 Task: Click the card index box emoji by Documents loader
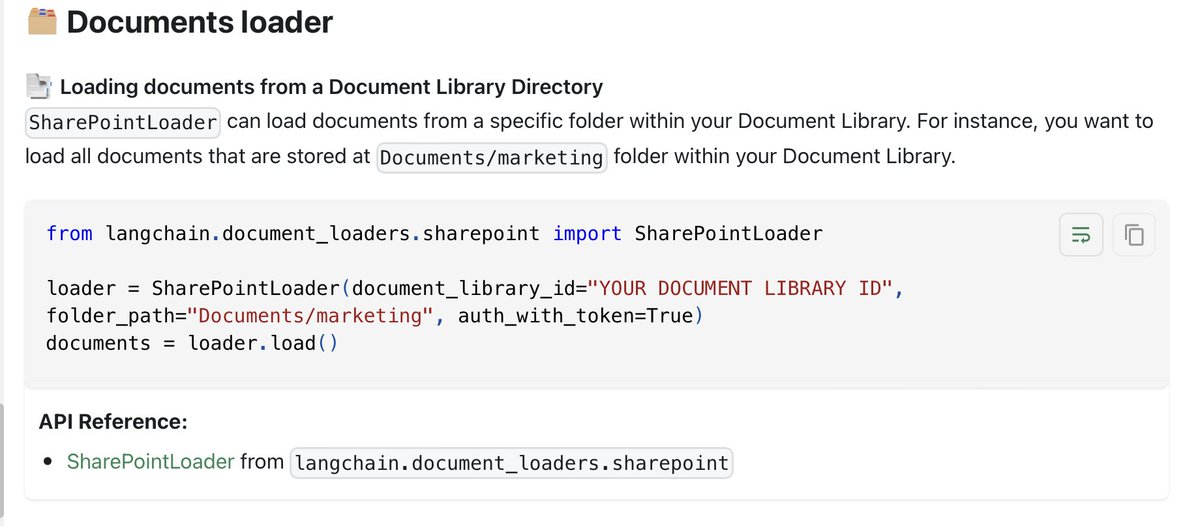(41, 21)
